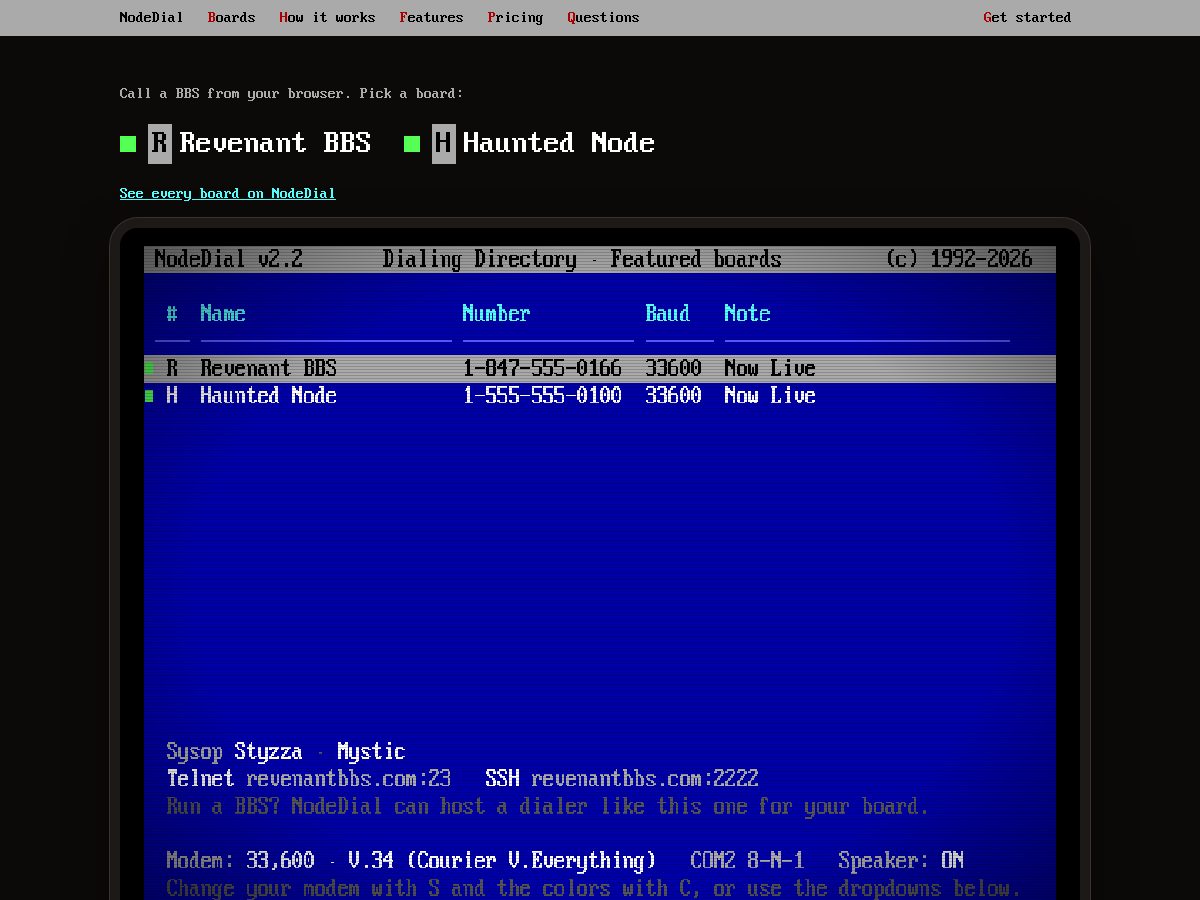The image size is (1200, 900).
Task: Click the green status square in Haunted Node directory row
Action: [149, 396]
